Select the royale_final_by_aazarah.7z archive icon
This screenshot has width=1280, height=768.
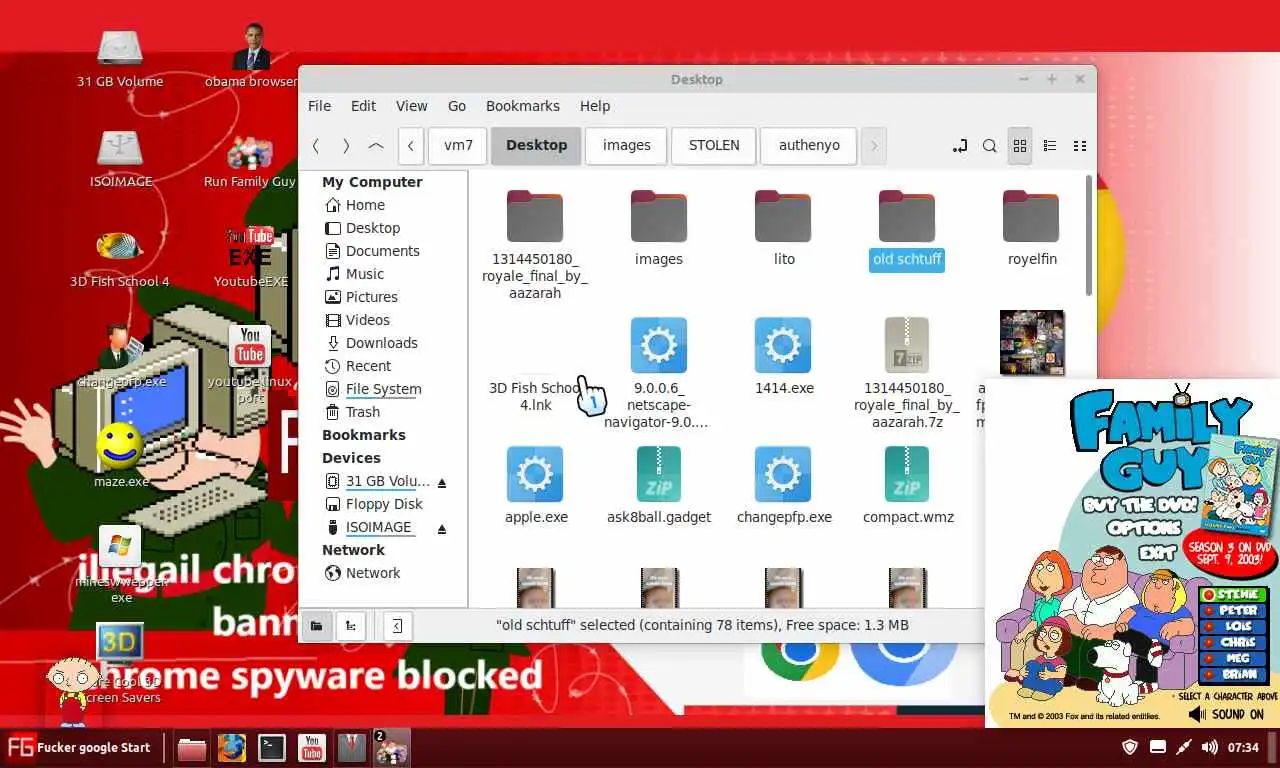(x=907, y=345)
